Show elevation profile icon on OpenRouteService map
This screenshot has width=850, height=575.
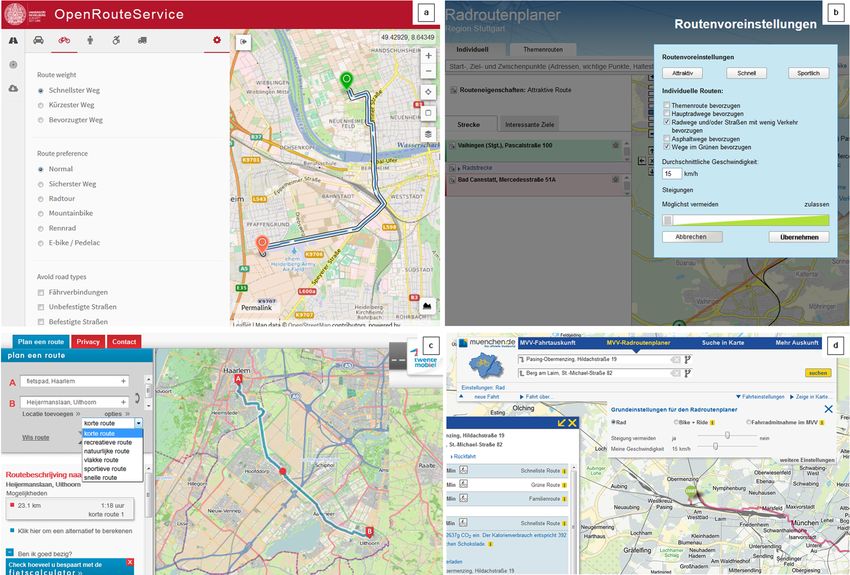point(428,306)
